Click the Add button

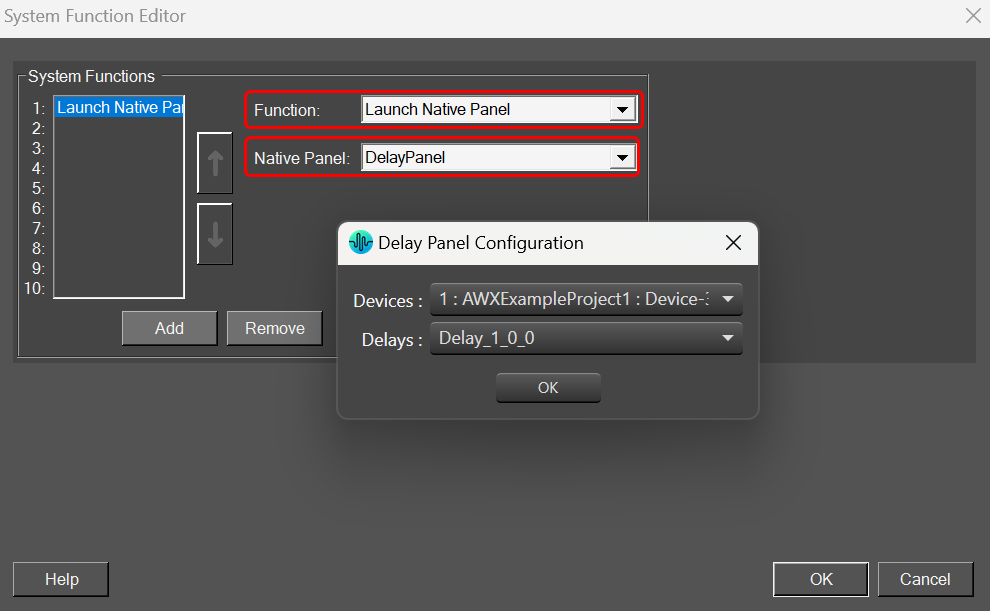coord(169,328)
